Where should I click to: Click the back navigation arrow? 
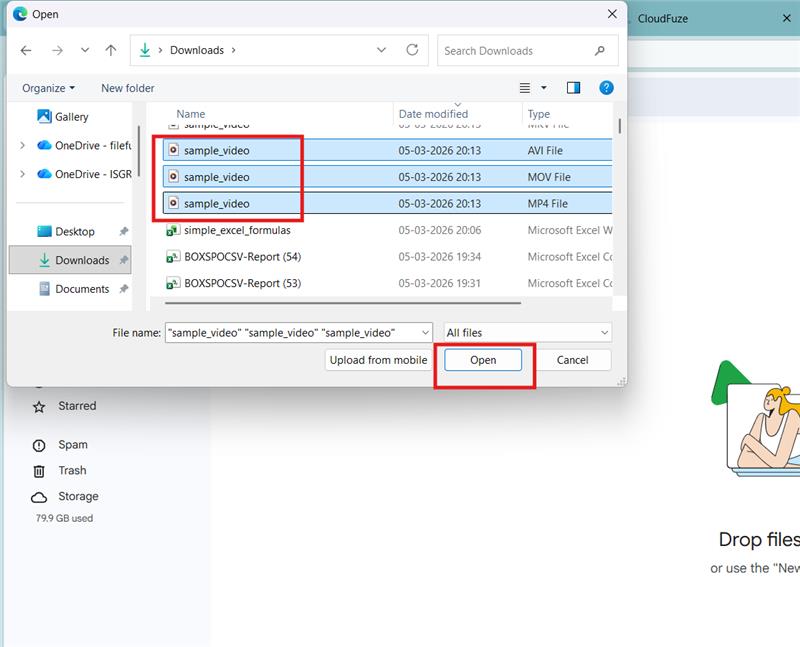26,49
